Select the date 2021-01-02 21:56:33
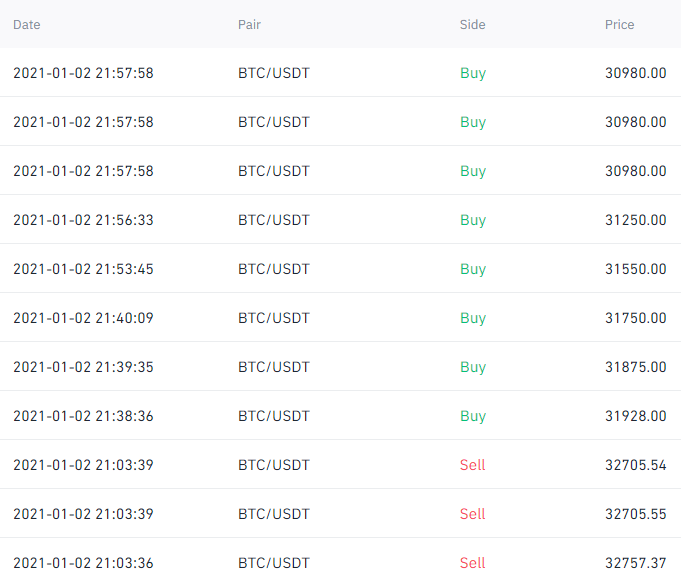Screen dimensions: 681x585 click(x=83, y=220)
